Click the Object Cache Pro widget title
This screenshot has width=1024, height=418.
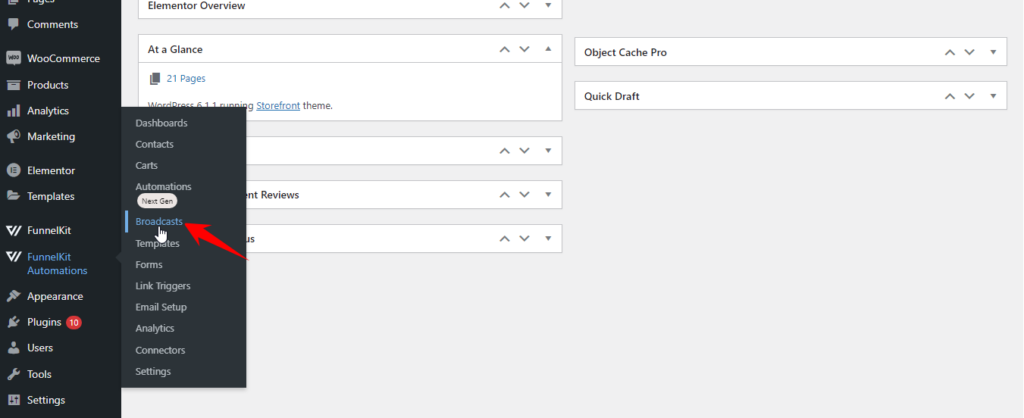(x=626, y=52)
